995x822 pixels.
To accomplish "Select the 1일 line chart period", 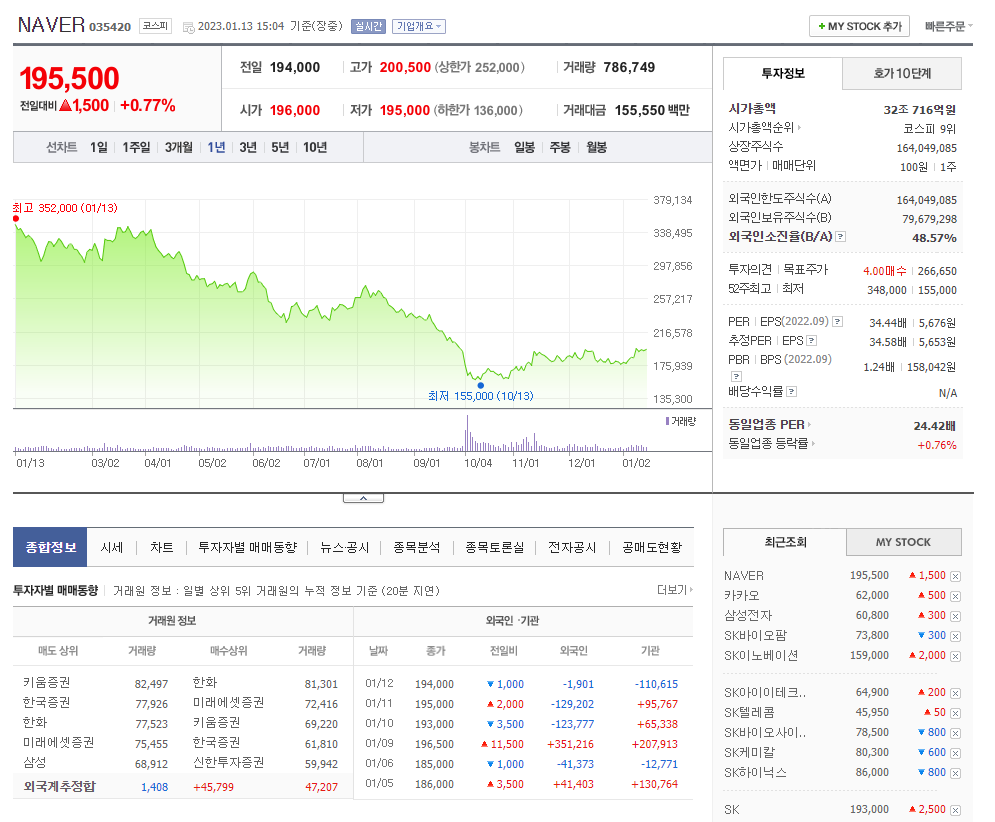I will click(98, 147).
